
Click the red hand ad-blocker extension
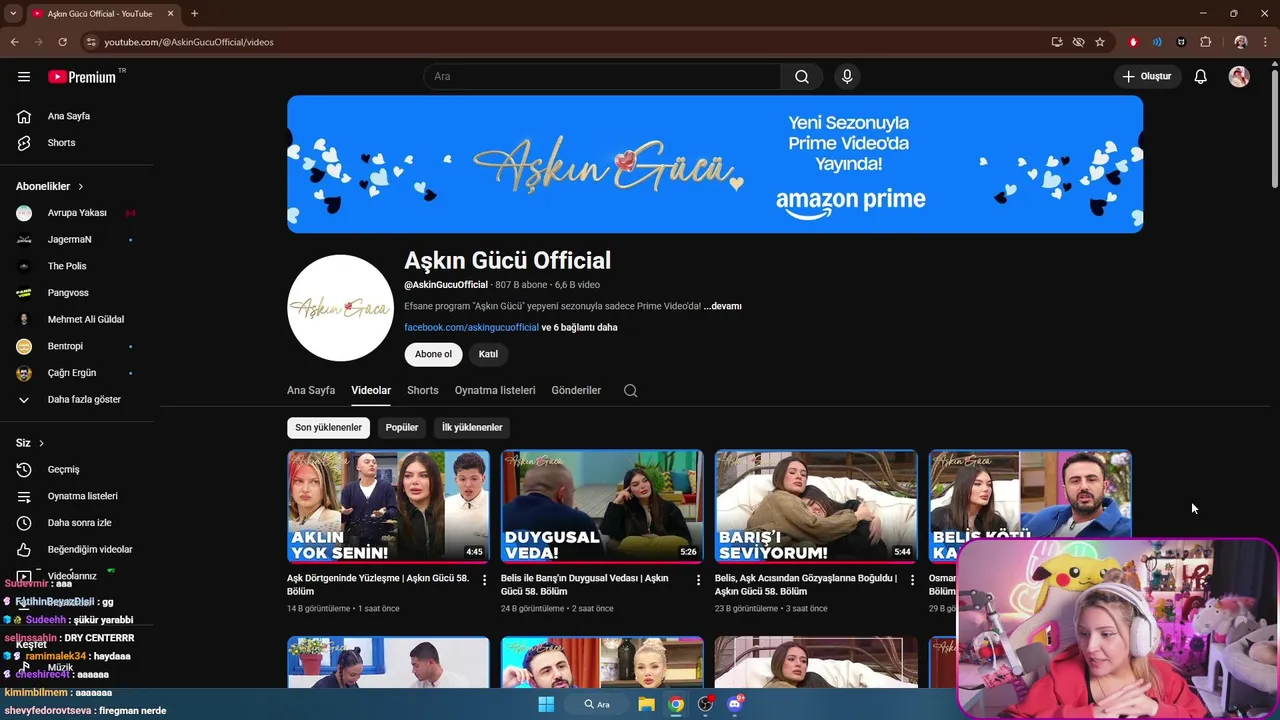[x=1133, y=42]
